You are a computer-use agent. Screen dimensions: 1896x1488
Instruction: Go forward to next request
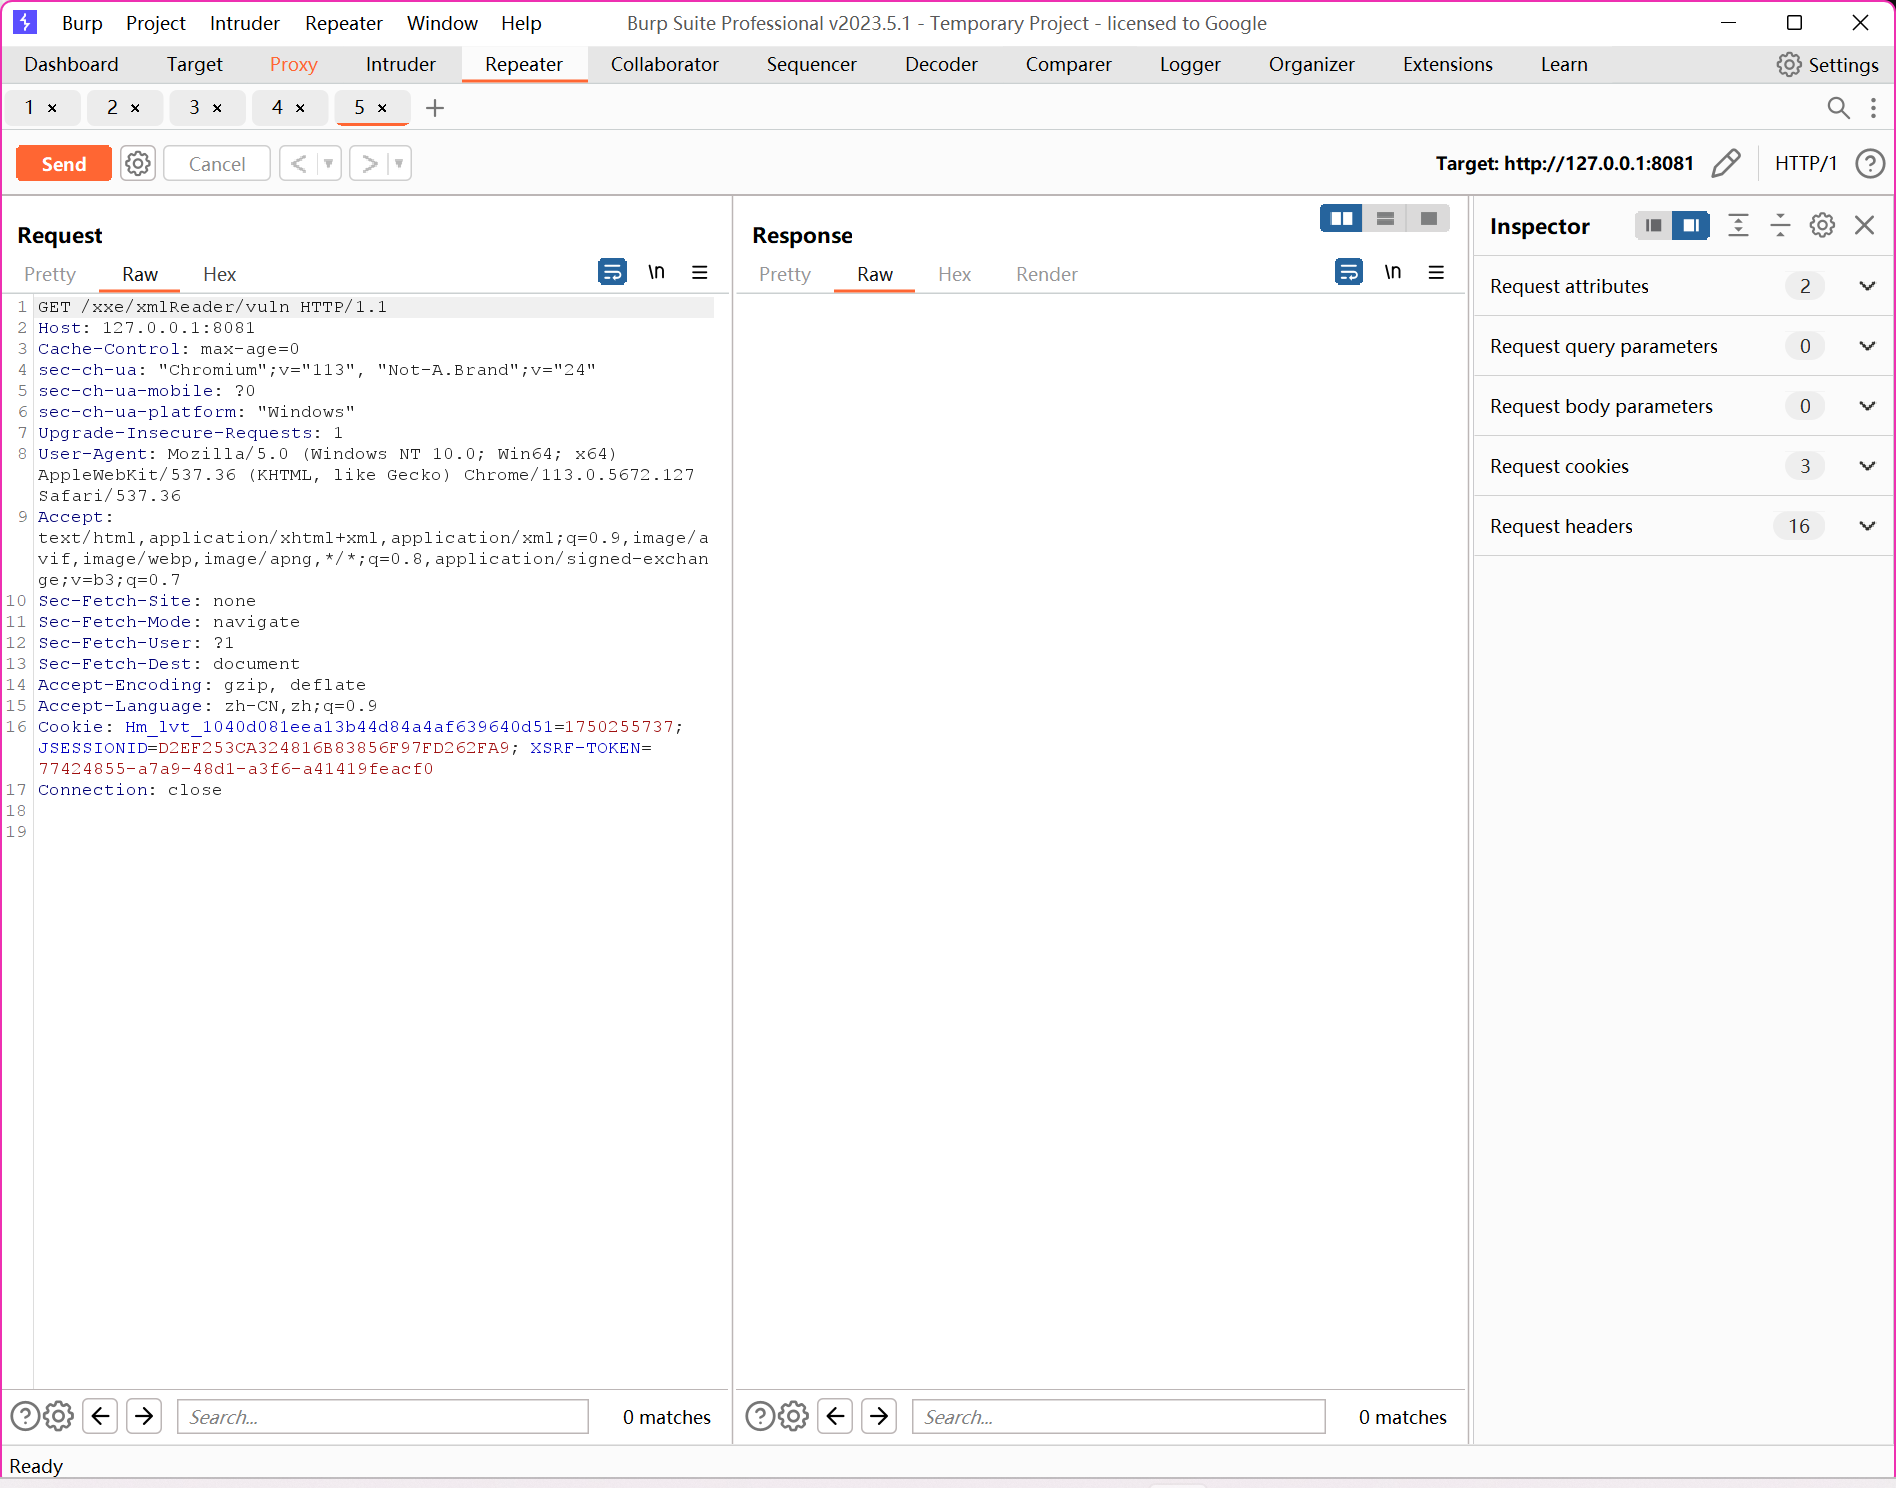(369, 163)
